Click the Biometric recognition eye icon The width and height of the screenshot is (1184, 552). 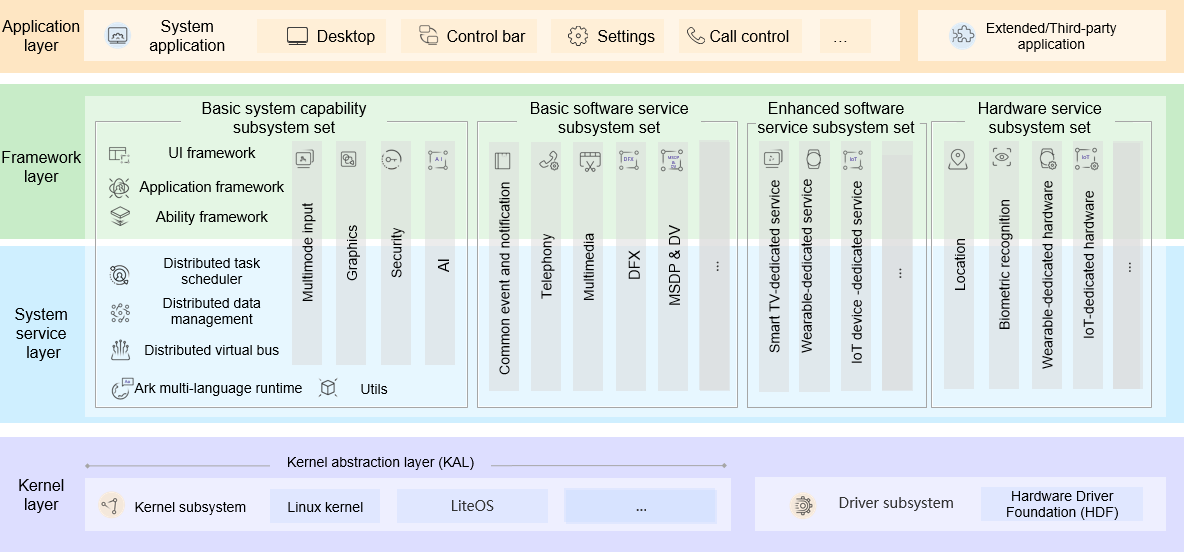coord(1002,157)
